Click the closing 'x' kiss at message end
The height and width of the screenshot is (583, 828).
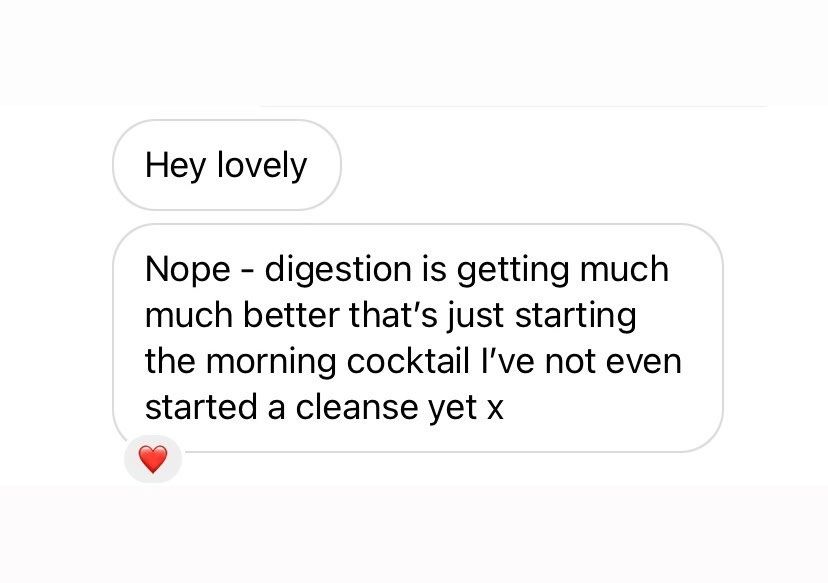coord(495,409)
